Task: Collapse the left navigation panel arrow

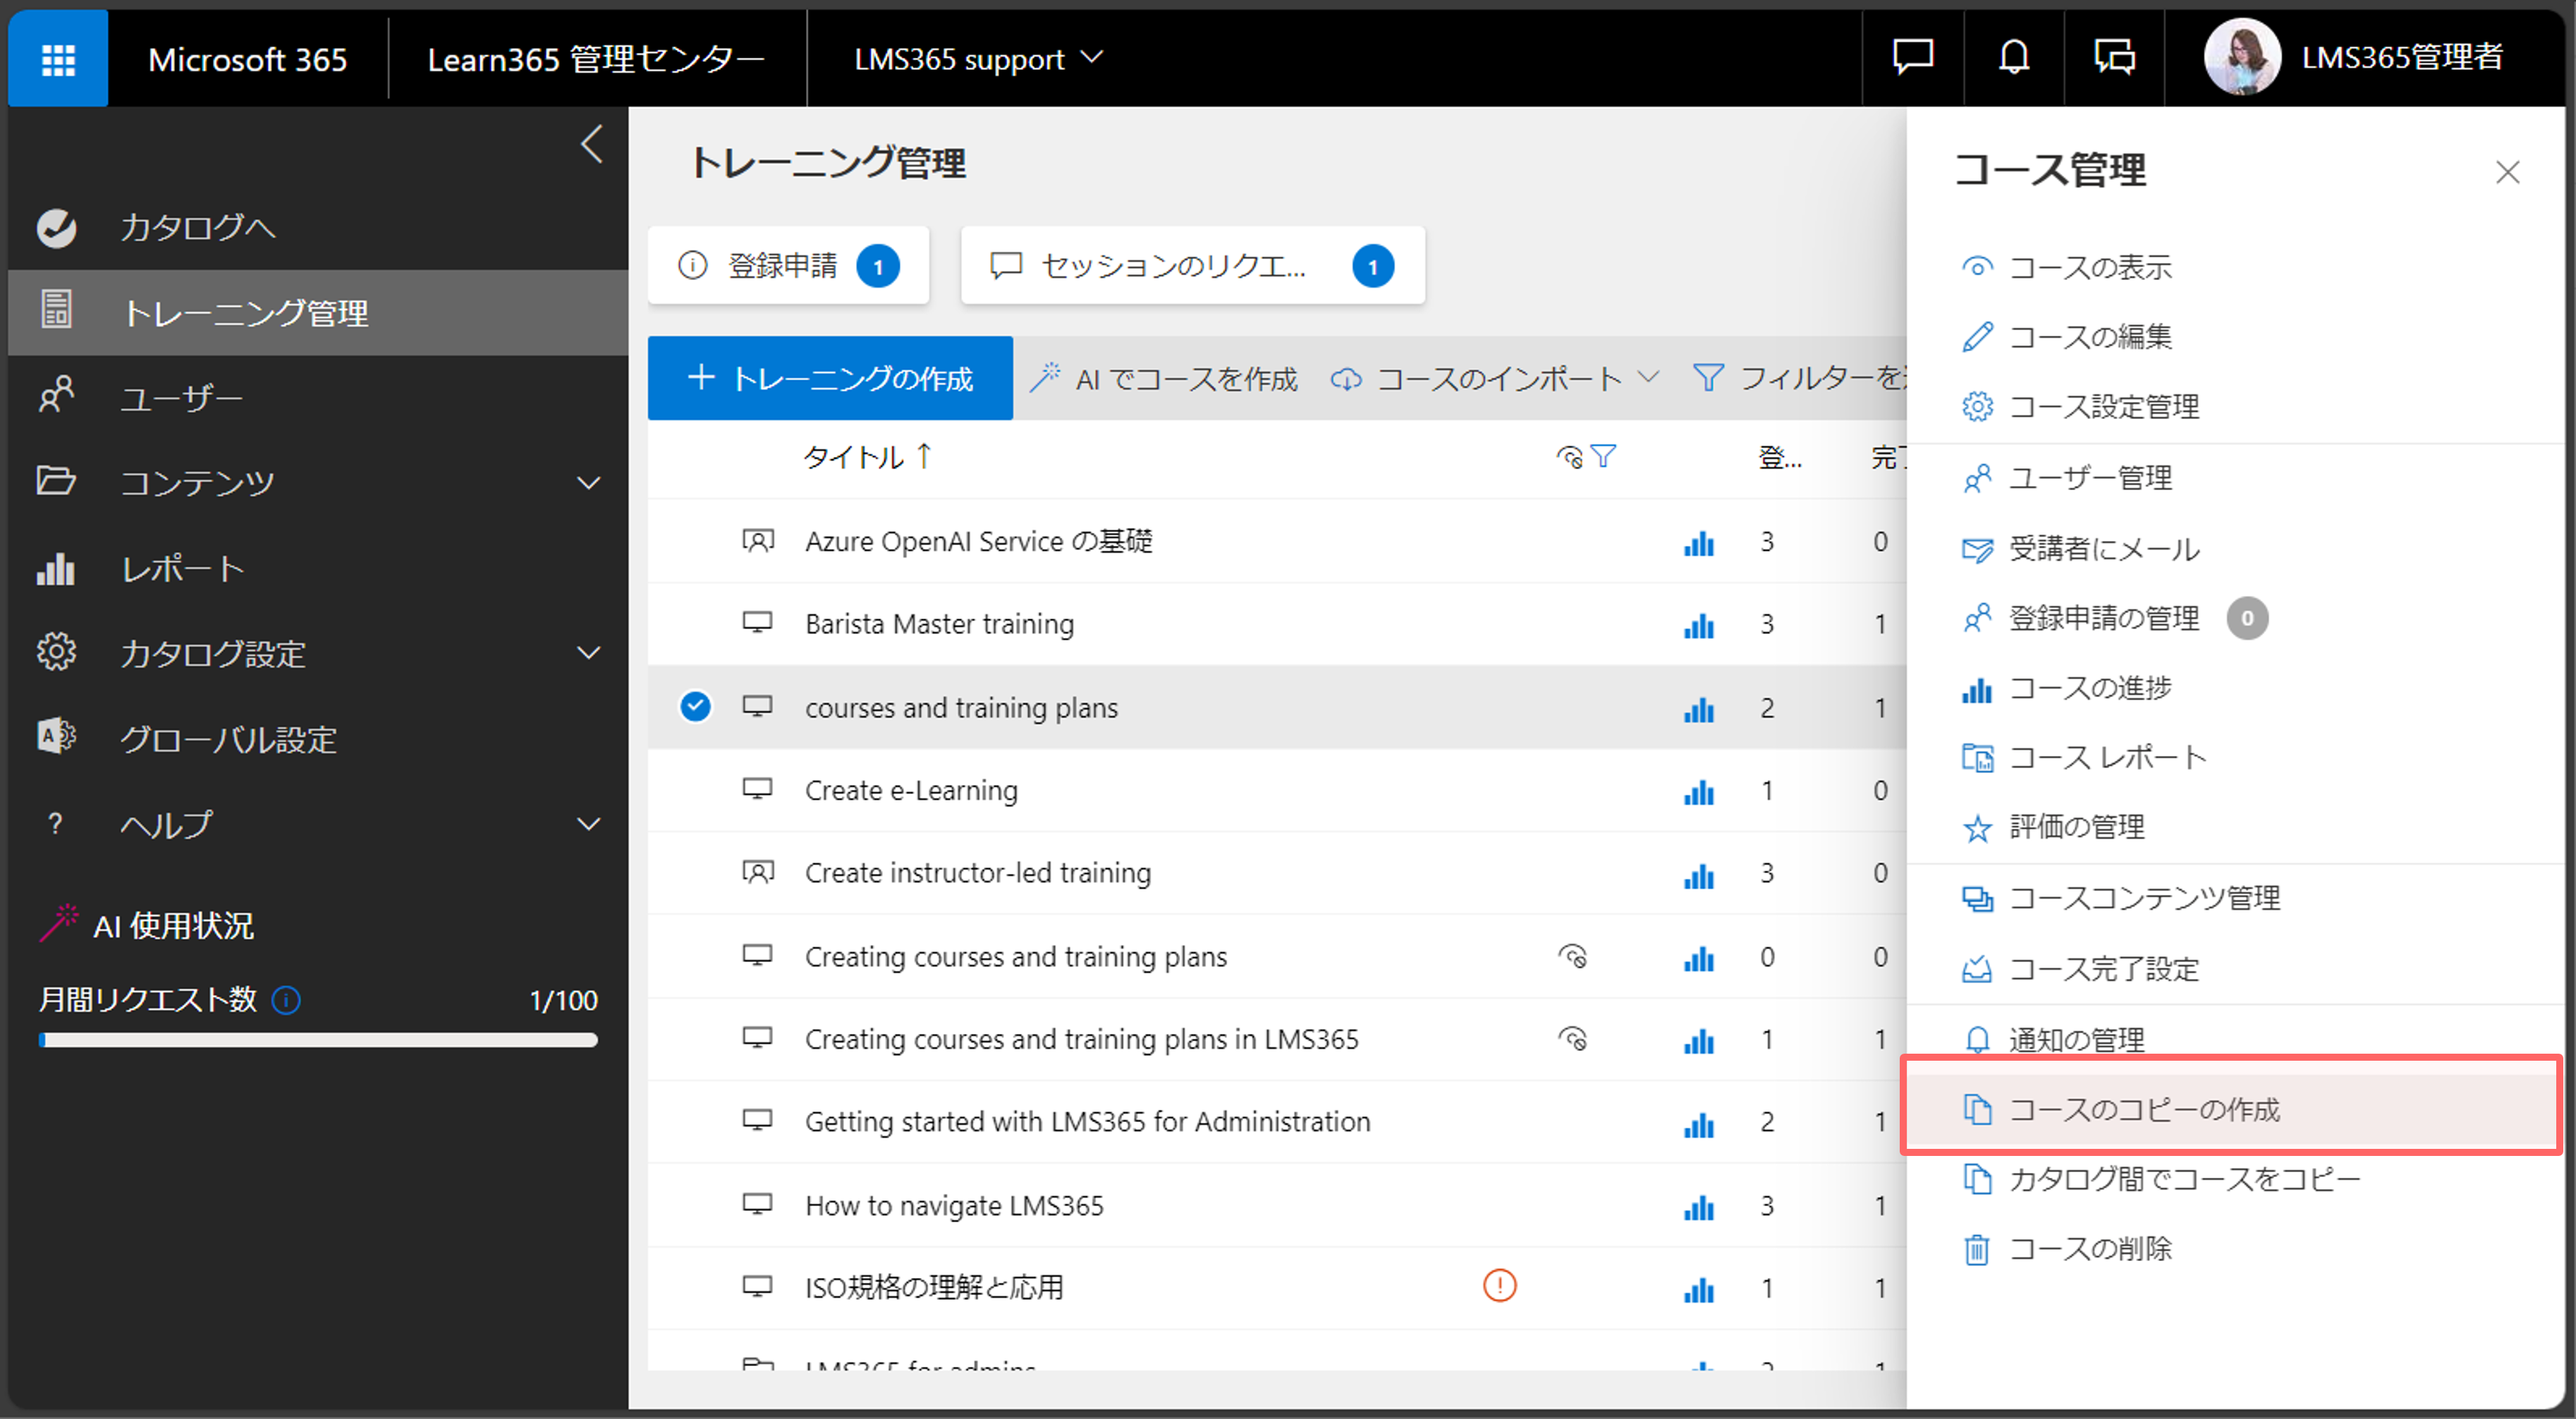Action: click(591, 144)
